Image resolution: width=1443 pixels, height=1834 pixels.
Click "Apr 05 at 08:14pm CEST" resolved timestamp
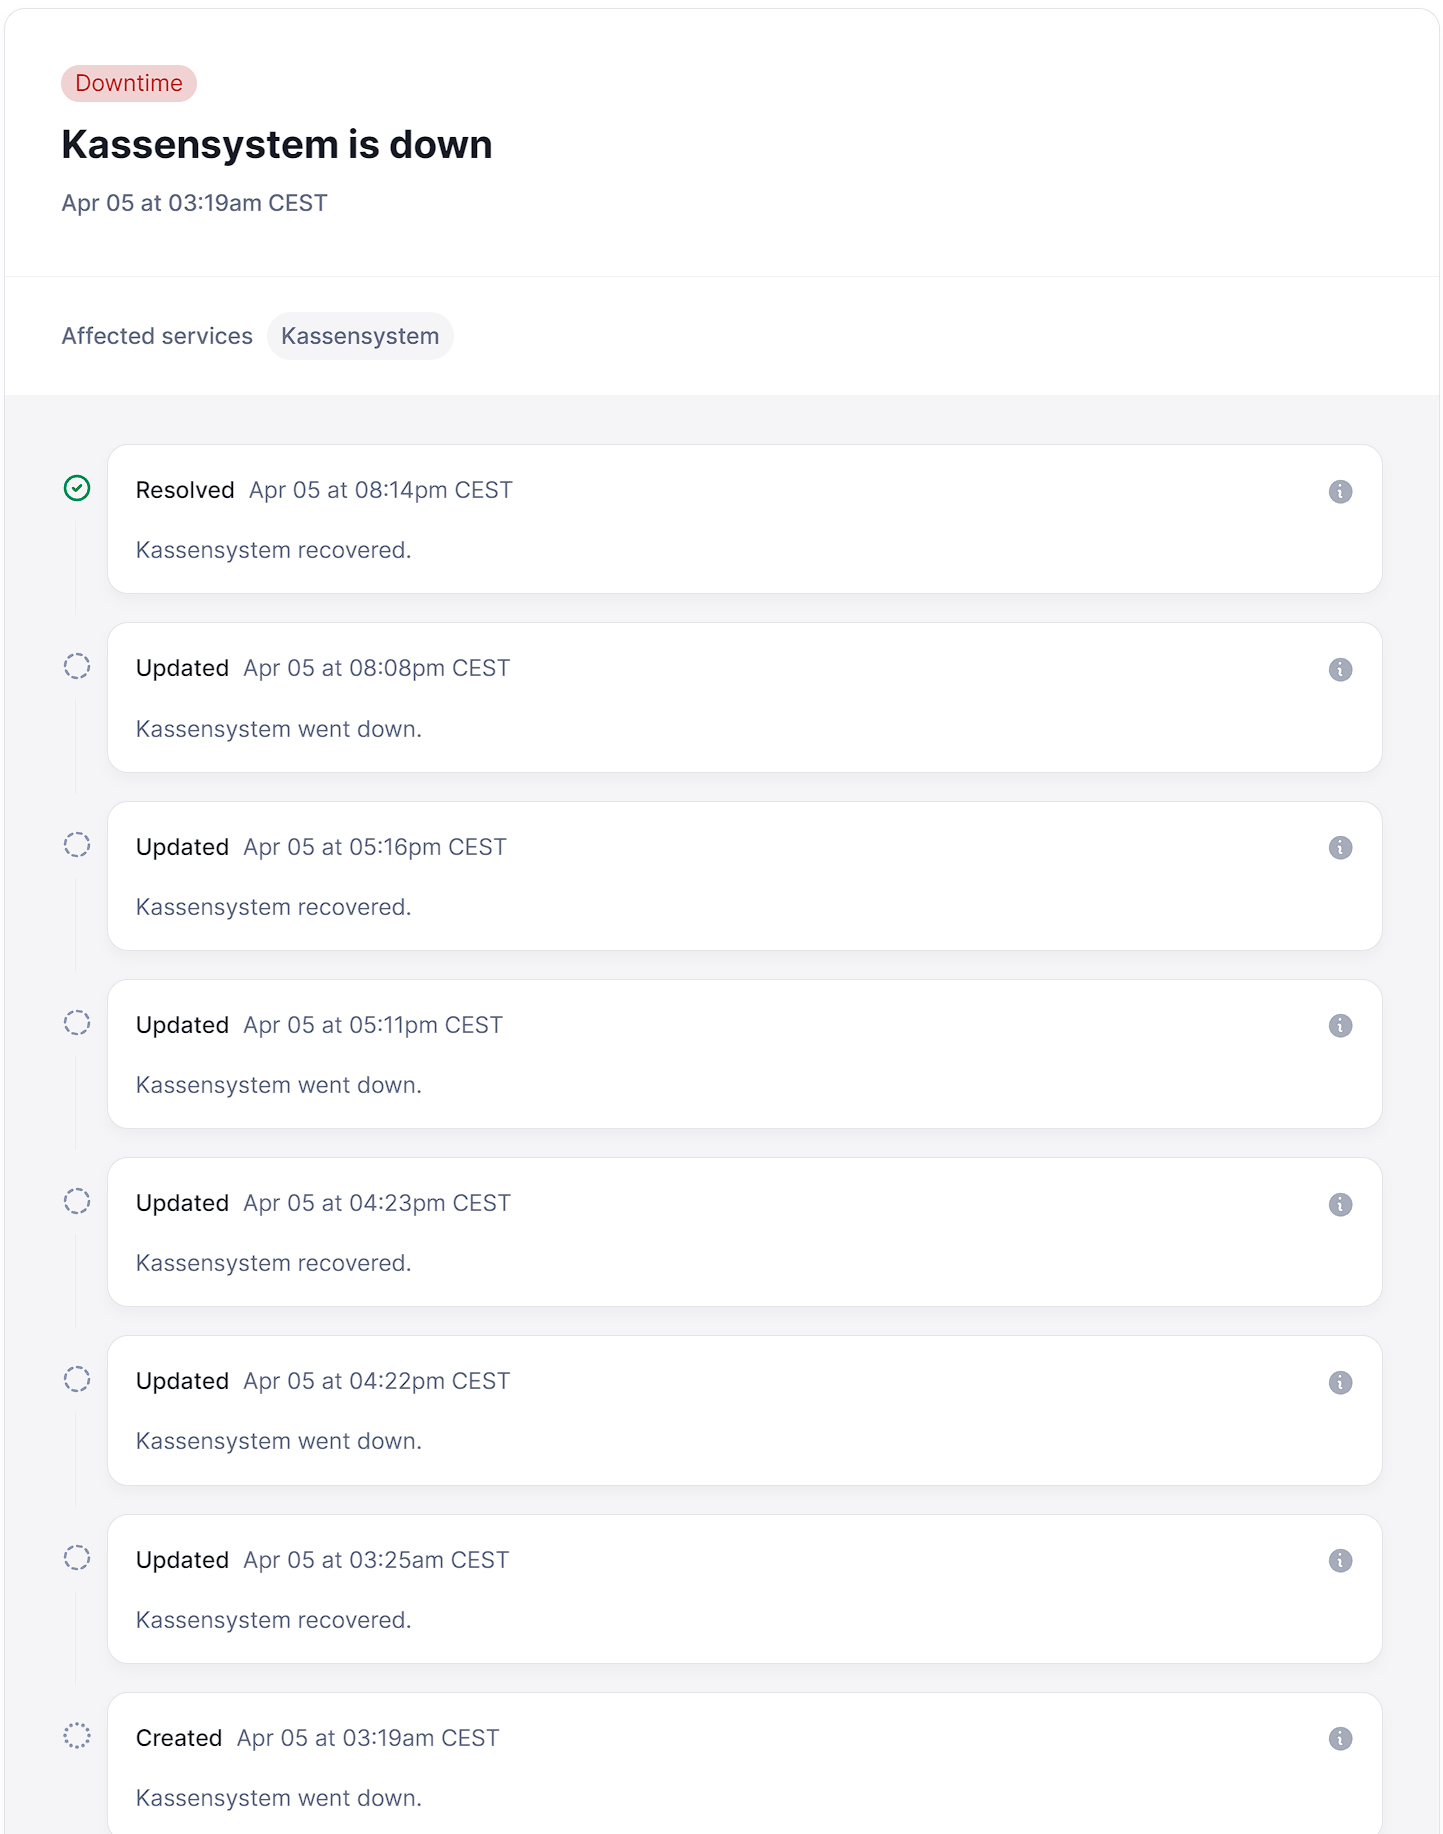tap(380, 490)
